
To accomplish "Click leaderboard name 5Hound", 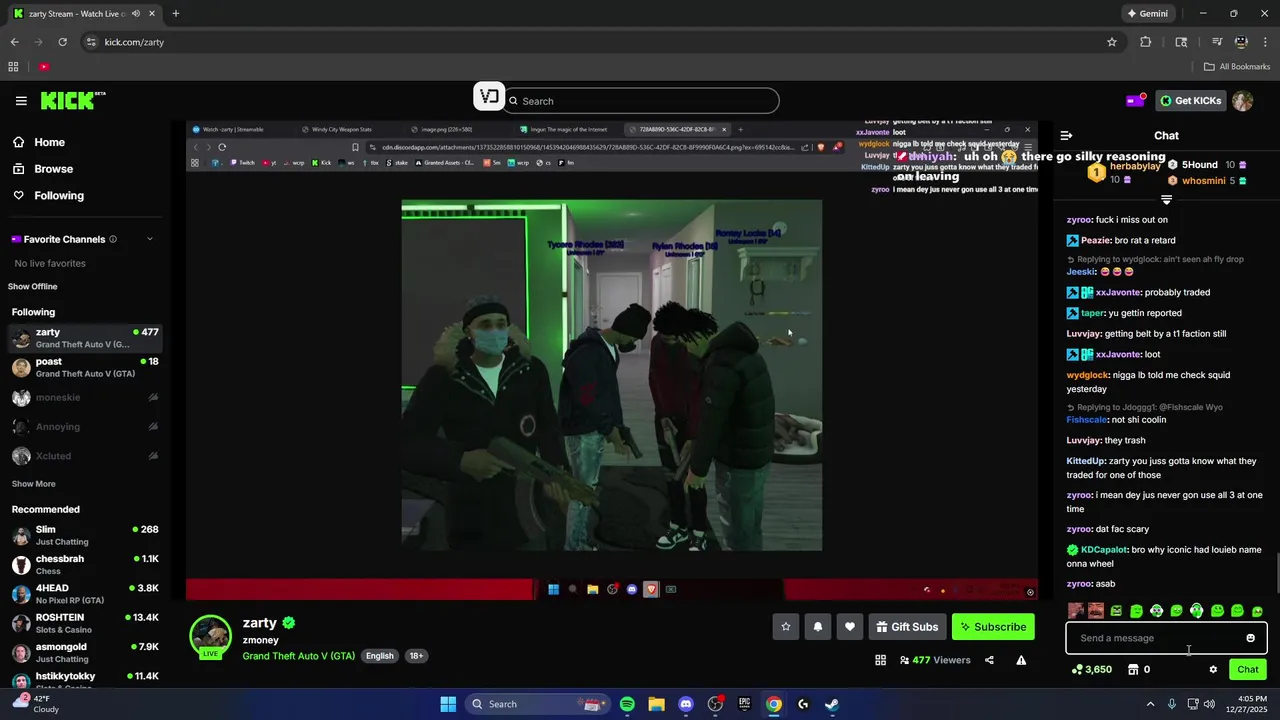I will click(x=1199, y=165).
